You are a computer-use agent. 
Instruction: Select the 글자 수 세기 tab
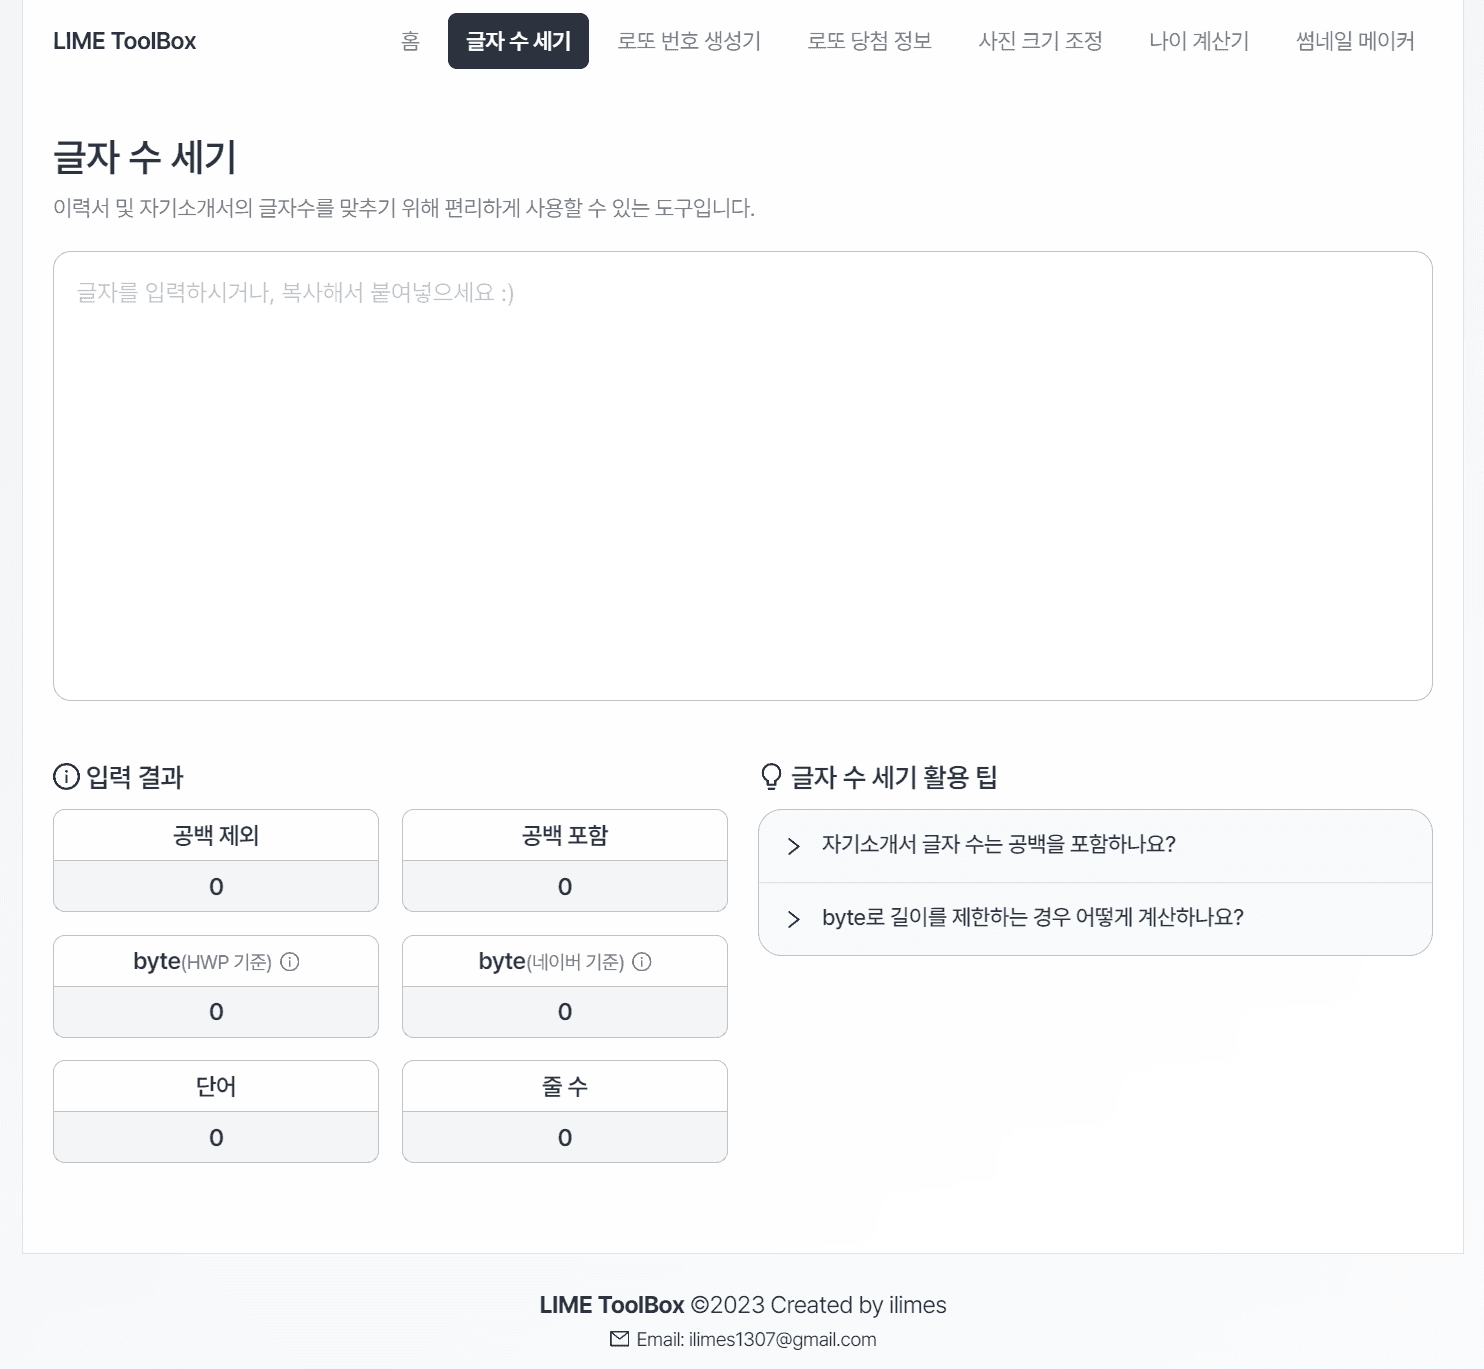518,41
